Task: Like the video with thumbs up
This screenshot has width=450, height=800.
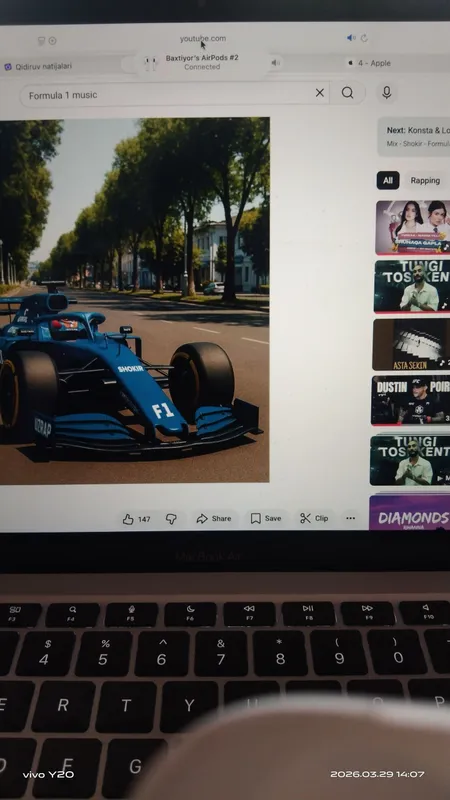Action: tap(137, 519)
